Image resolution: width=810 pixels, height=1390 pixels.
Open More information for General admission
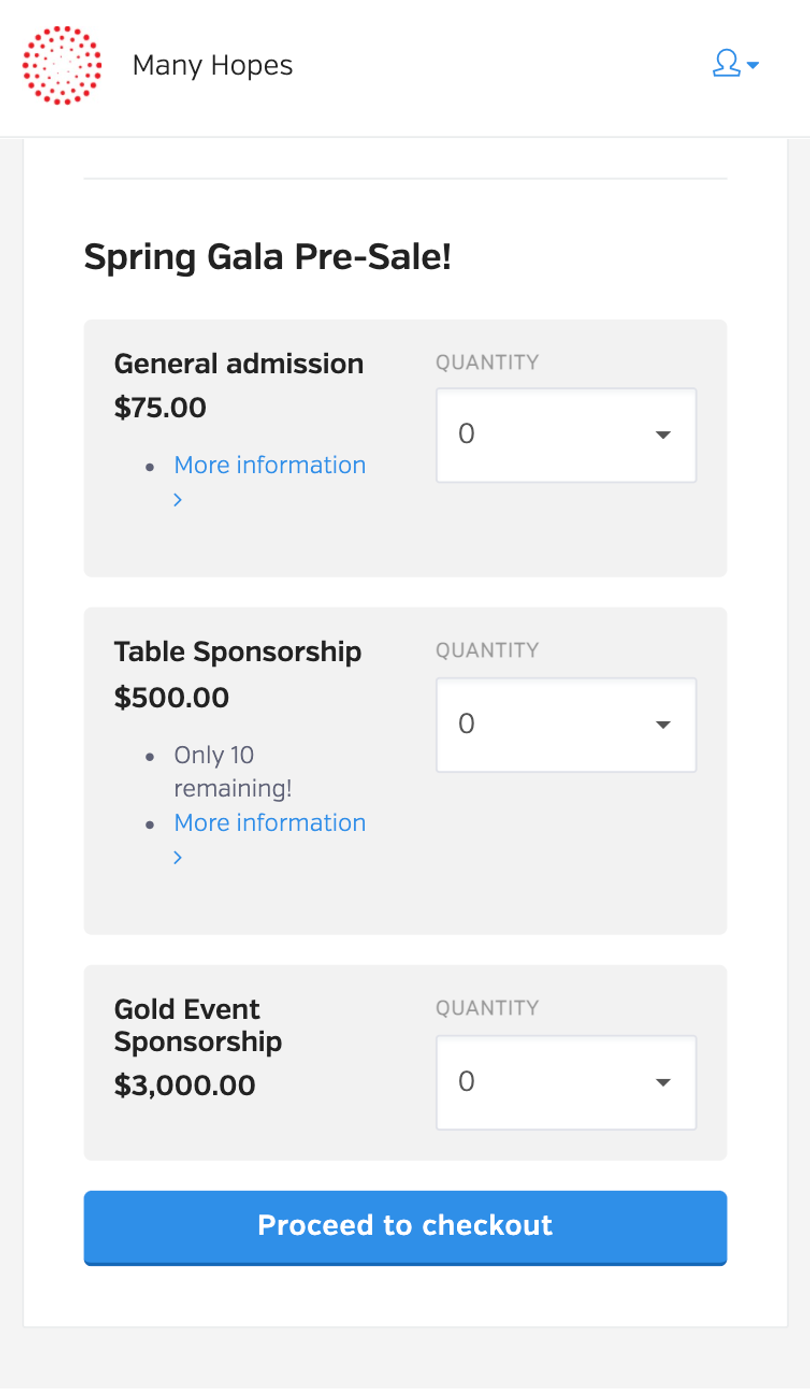tap(270, 465)
